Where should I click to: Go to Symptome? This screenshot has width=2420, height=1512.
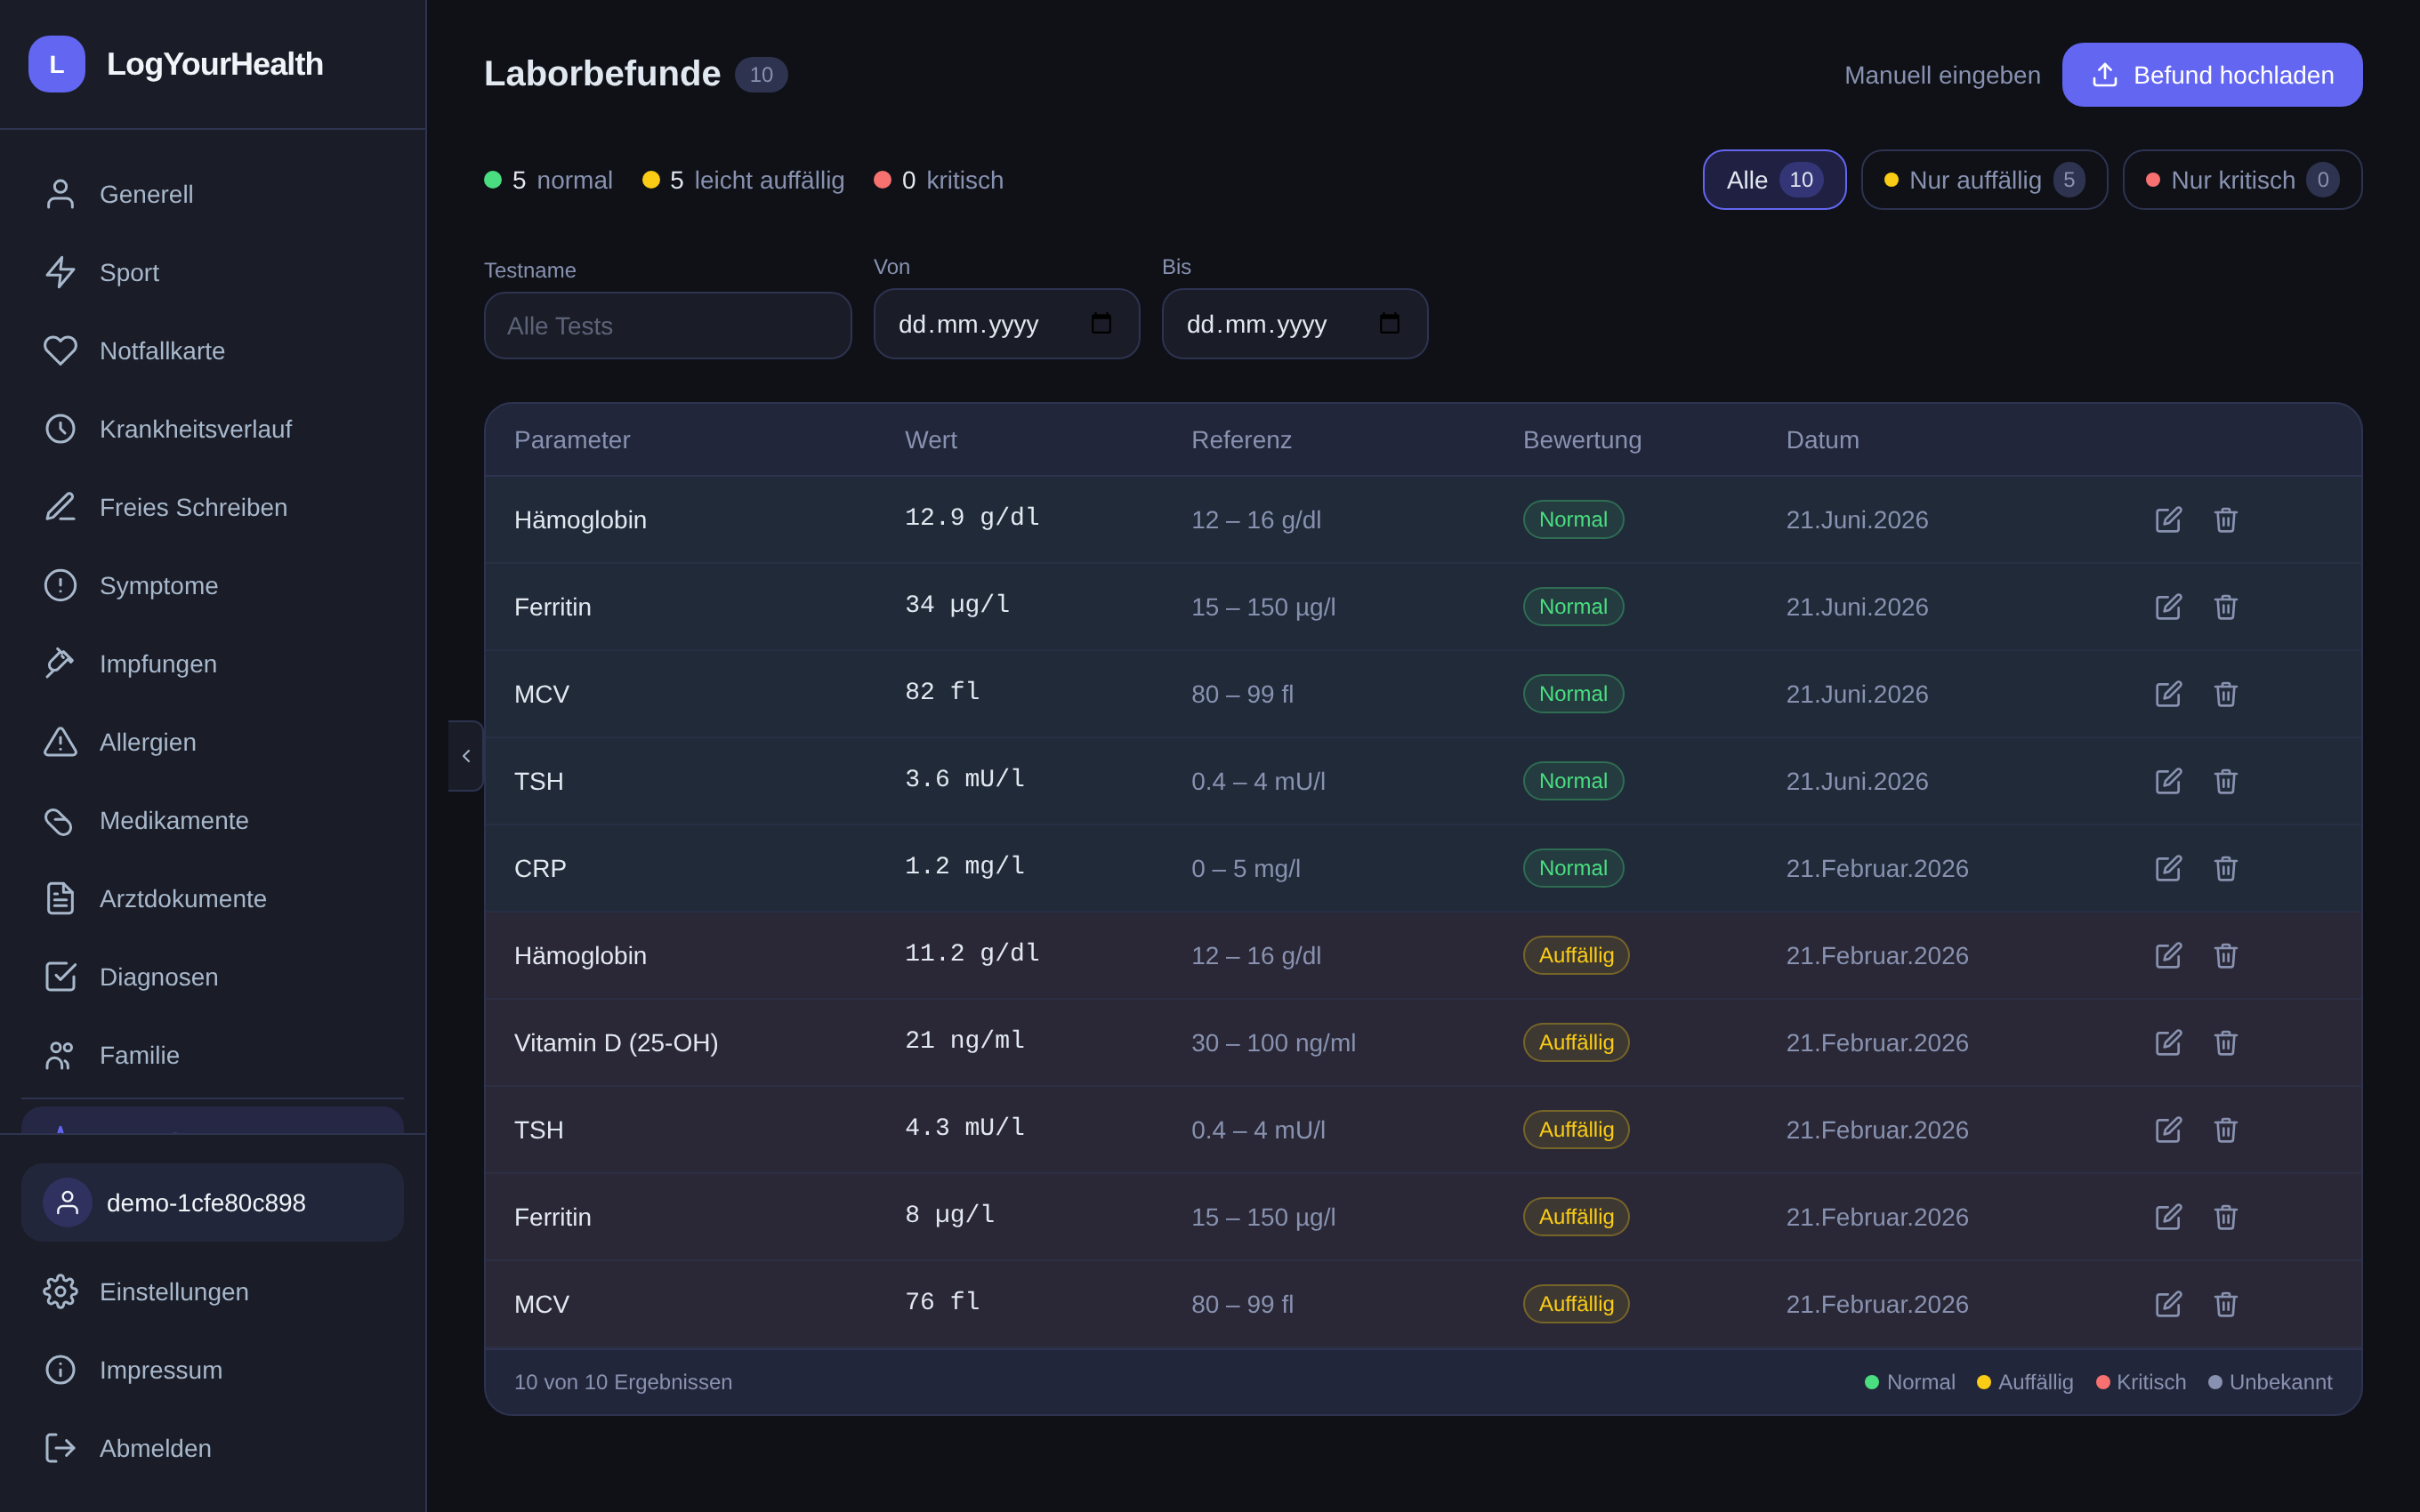click(213, 585)
